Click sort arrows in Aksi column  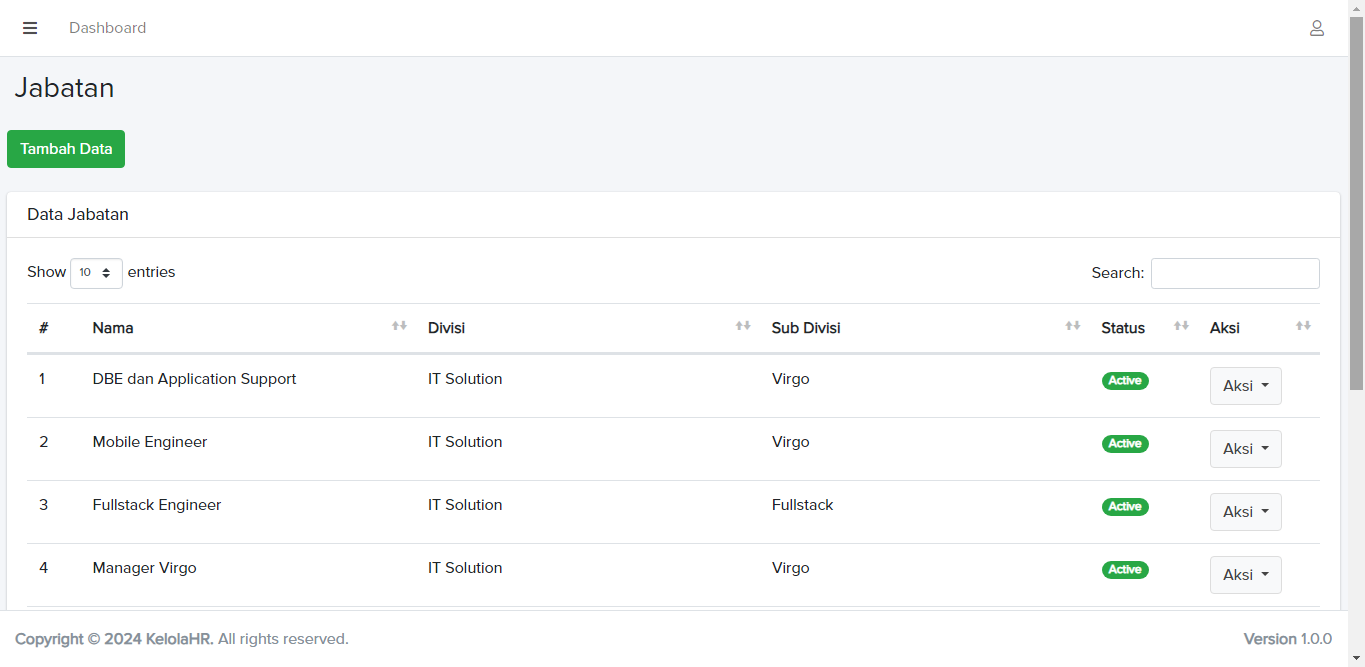click(x=1303, y=326)
